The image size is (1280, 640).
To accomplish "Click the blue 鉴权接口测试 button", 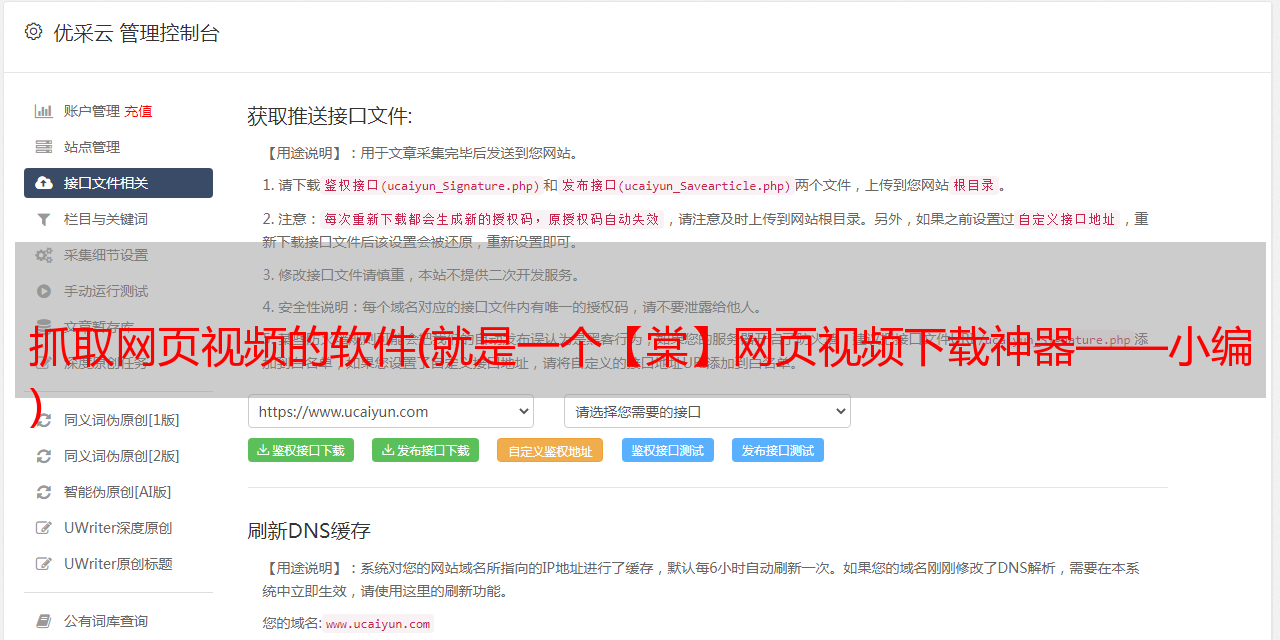I will [668, 450].
